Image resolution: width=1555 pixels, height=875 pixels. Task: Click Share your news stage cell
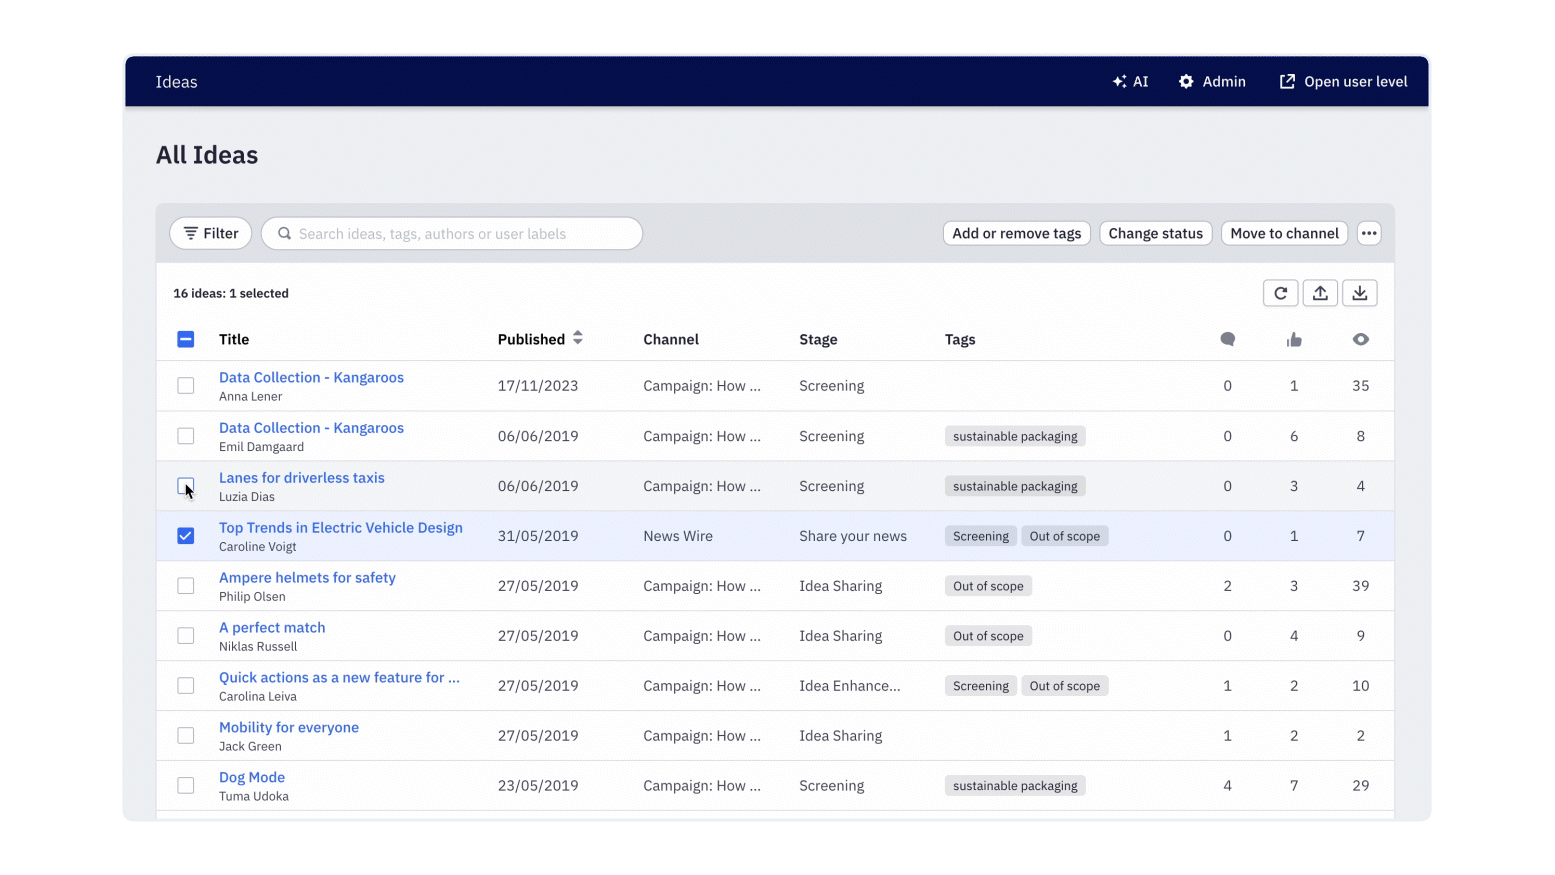[853, 536]
